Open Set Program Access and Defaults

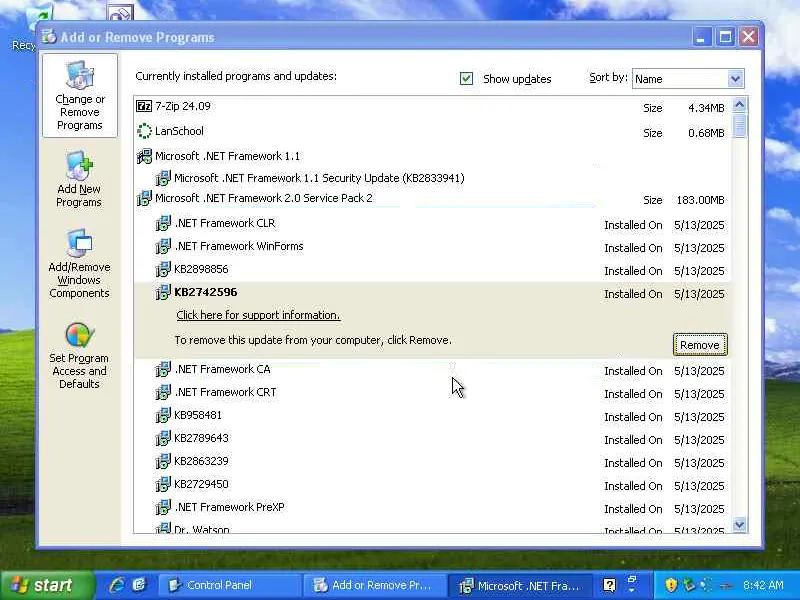79,356
